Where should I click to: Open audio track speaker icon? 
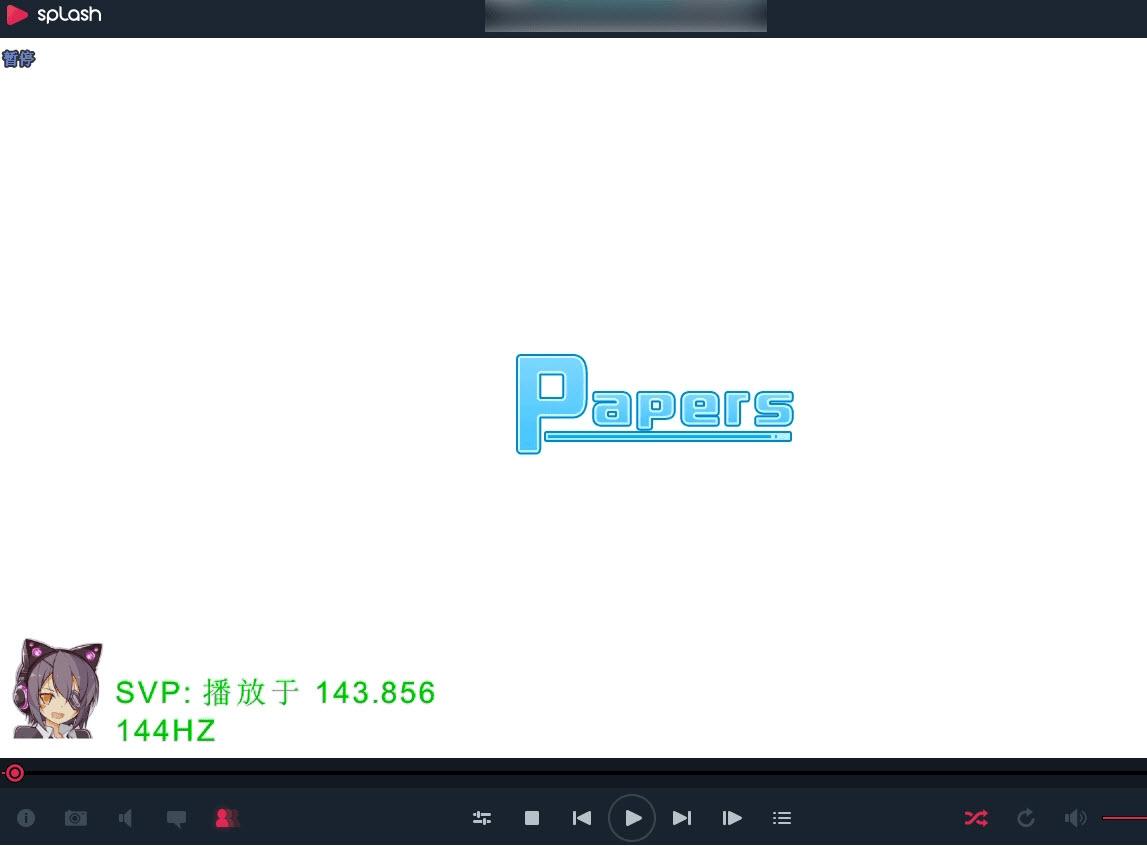[x=125, y=817]
